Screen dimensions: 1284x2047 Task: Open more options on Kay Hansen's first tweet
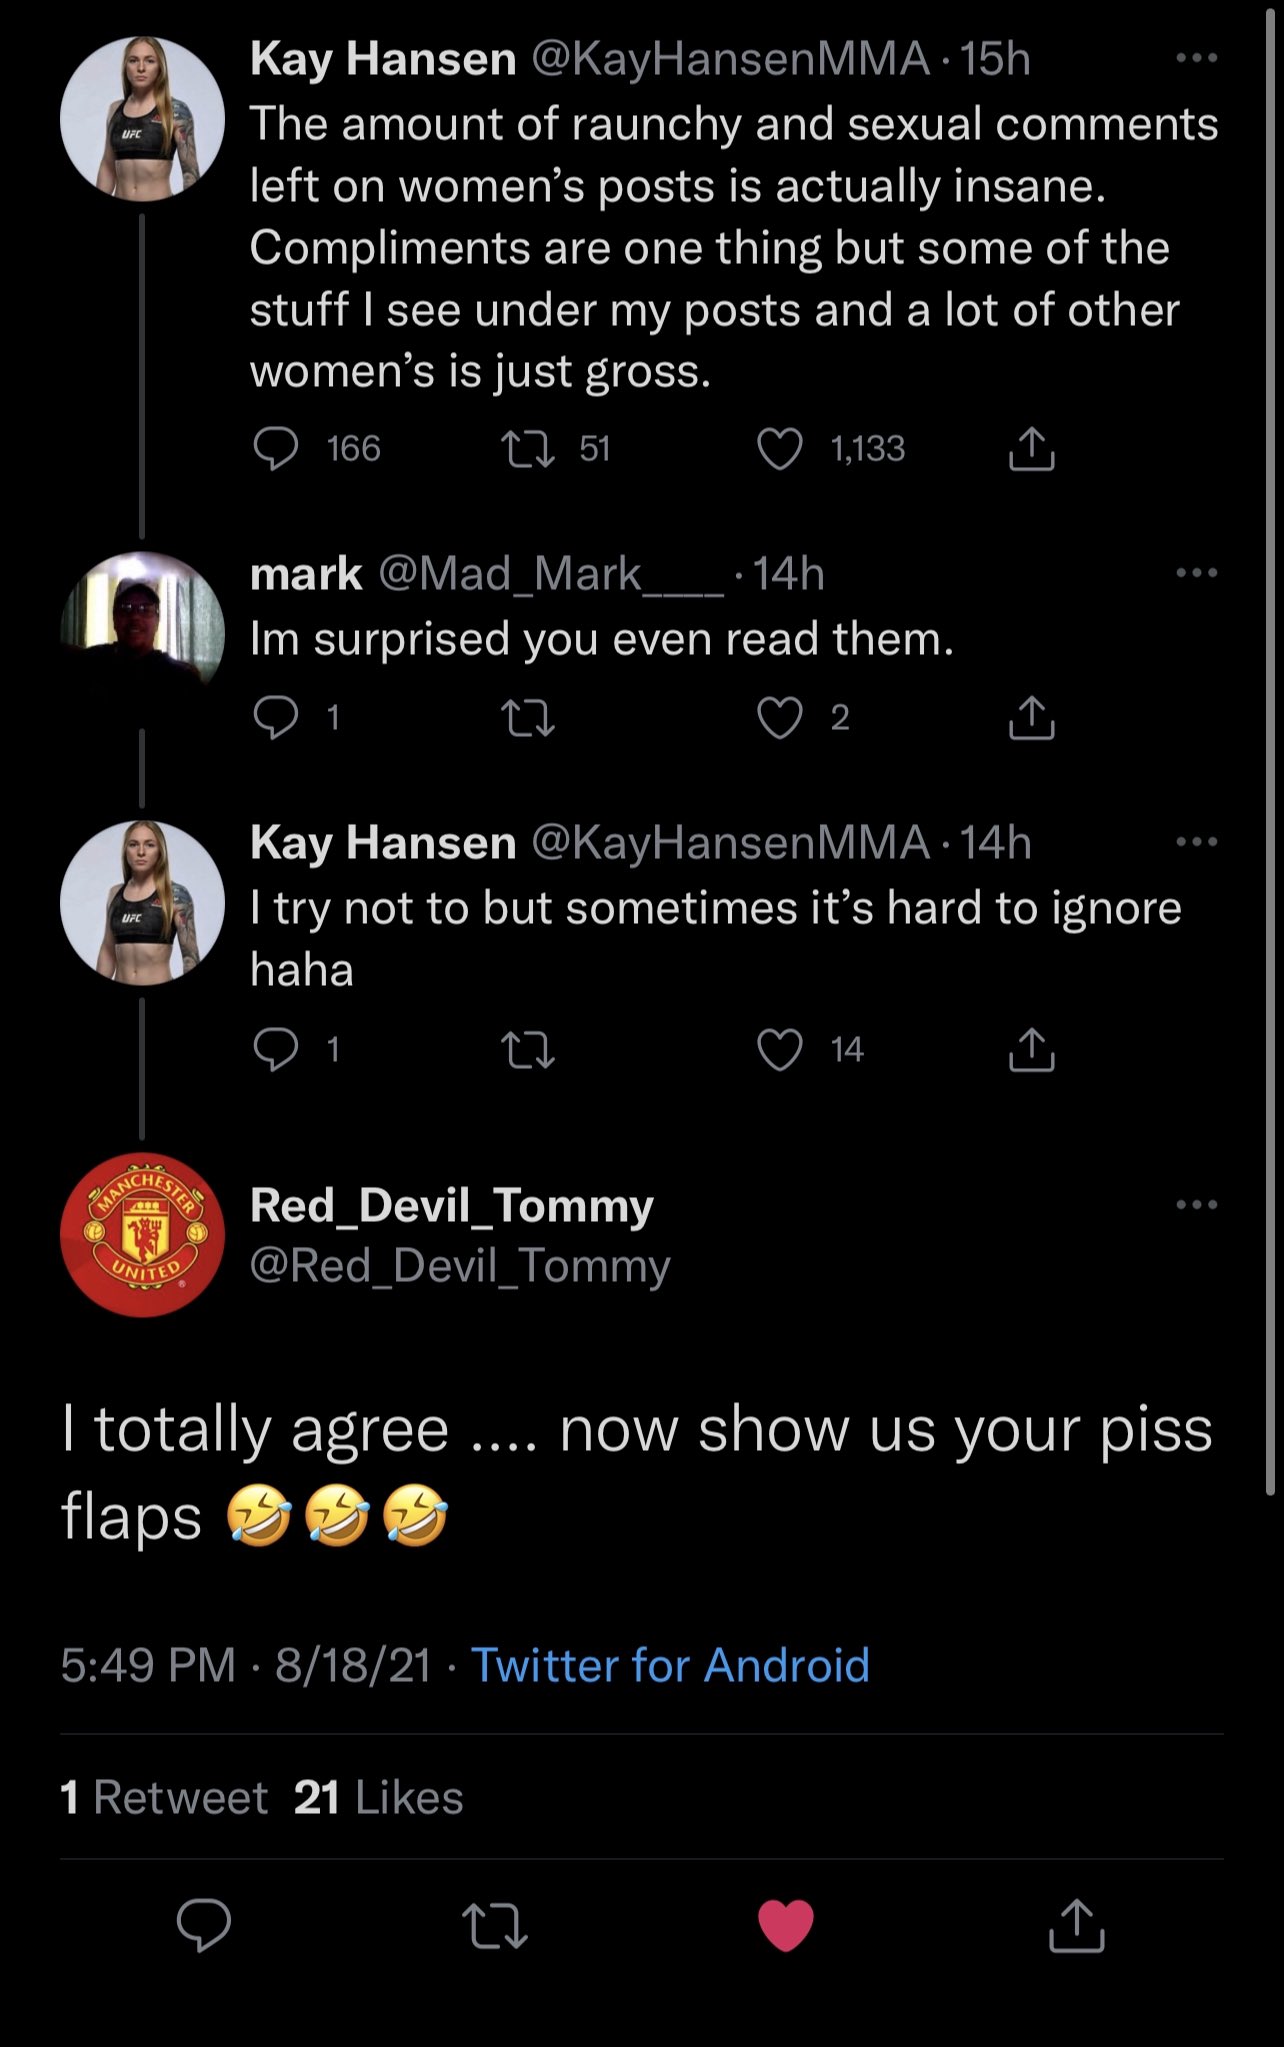1196,59
